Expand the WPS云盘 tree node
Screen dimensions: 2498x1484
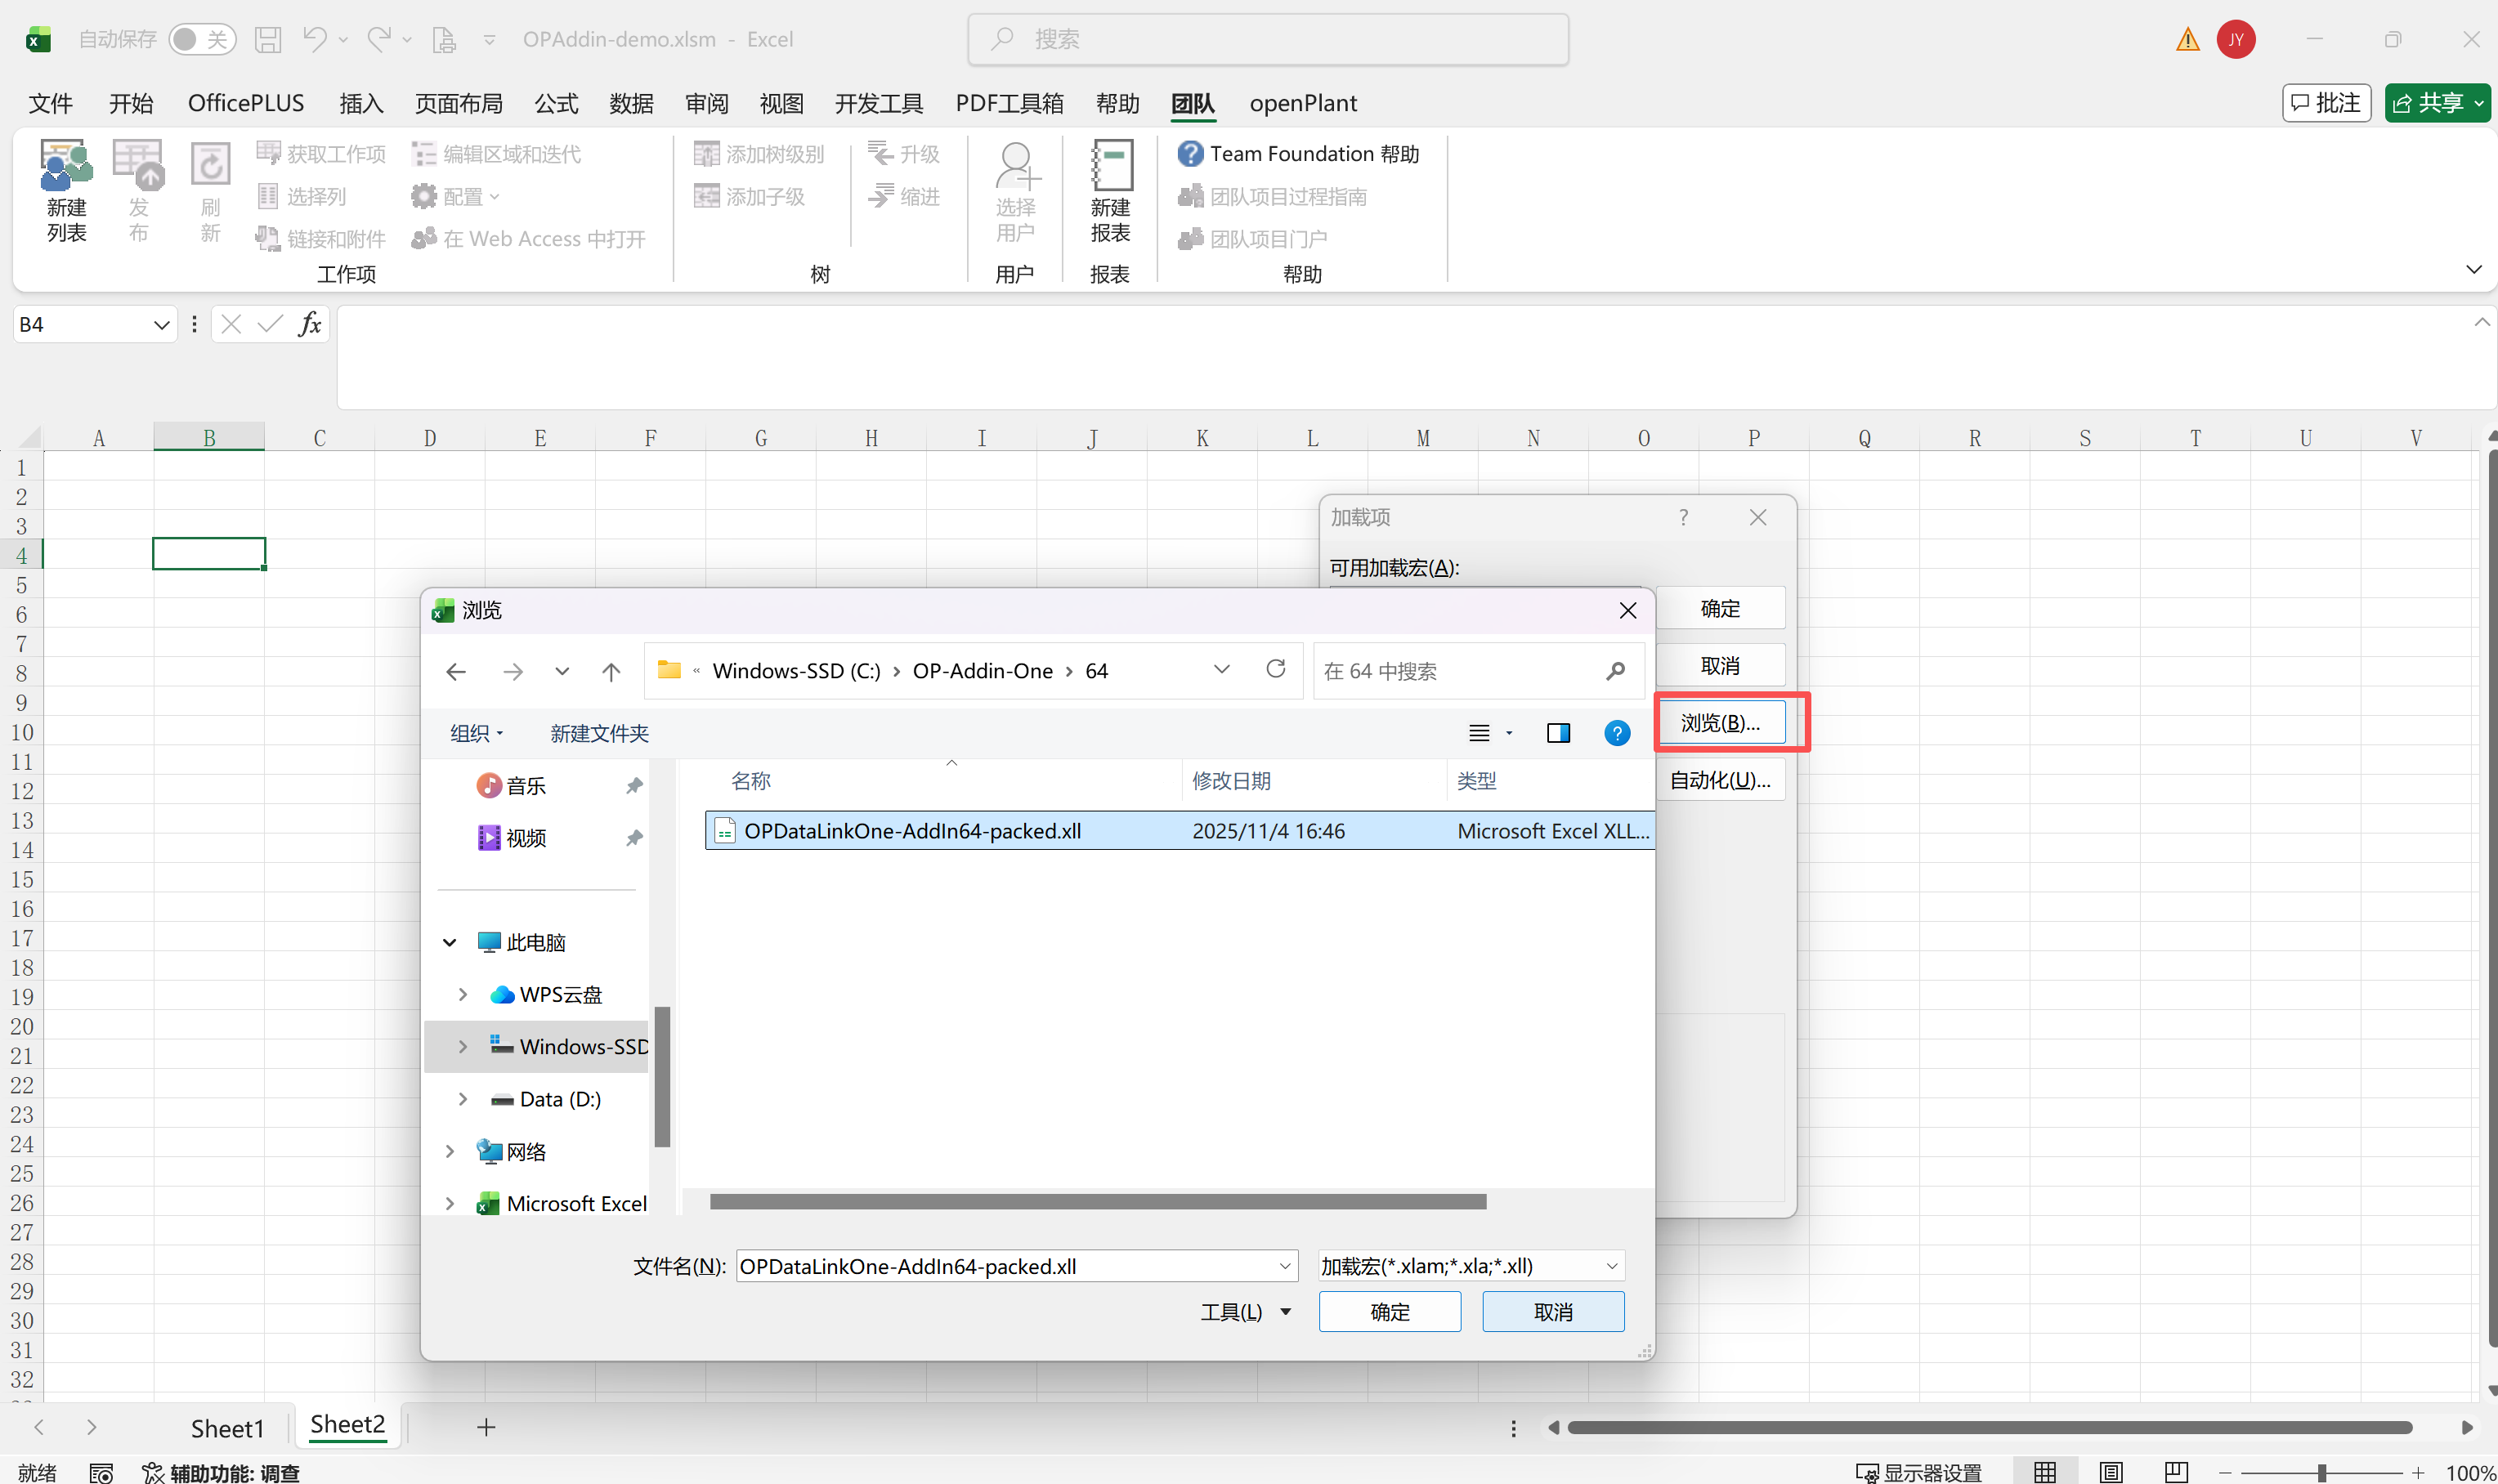tap(462, 994)
